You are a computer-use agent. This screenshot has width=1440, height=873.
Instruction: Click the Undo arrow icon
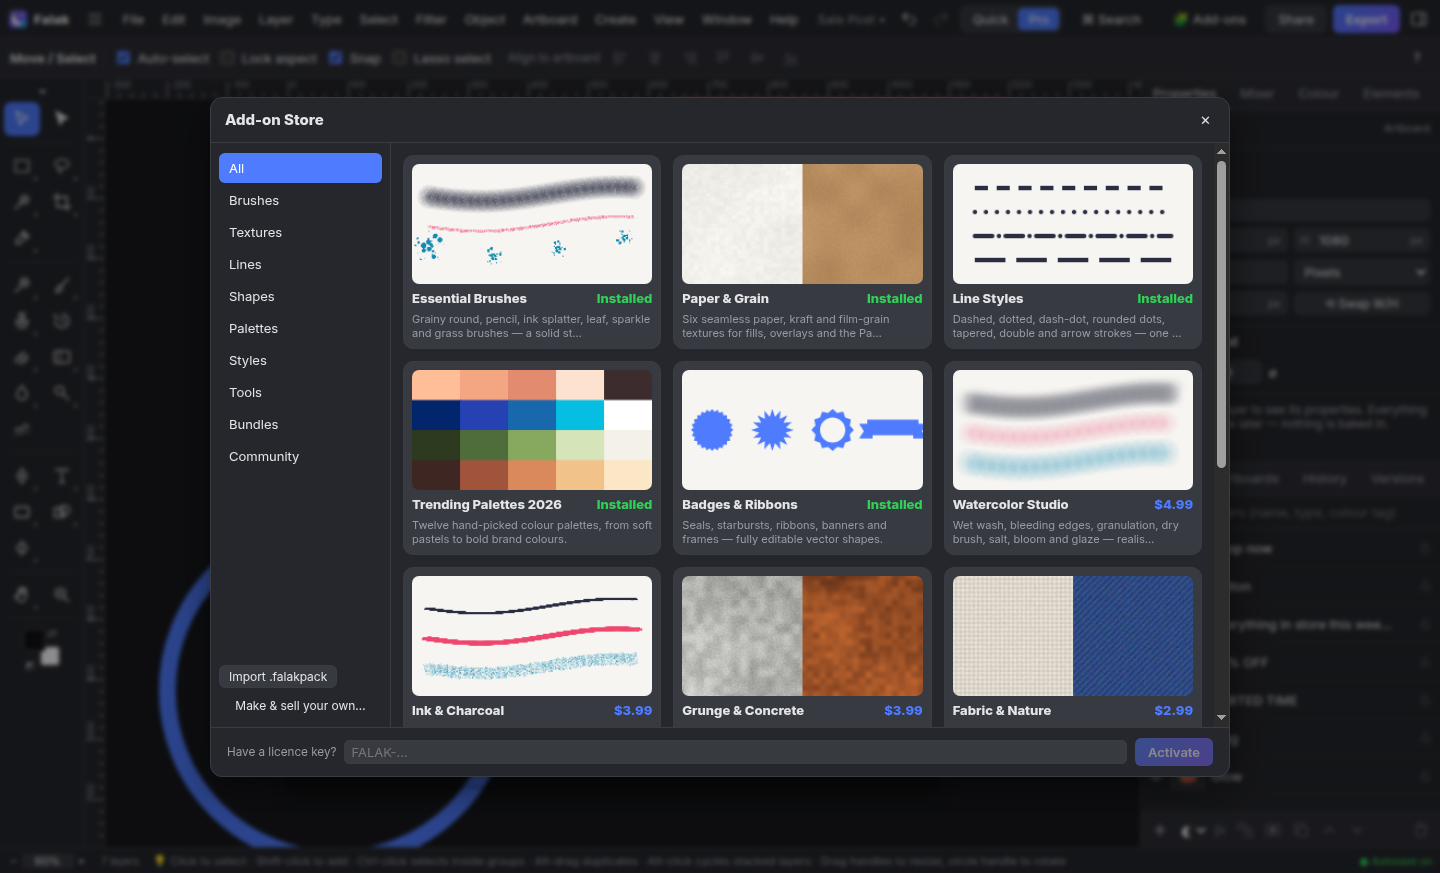(x=909, y=19)
